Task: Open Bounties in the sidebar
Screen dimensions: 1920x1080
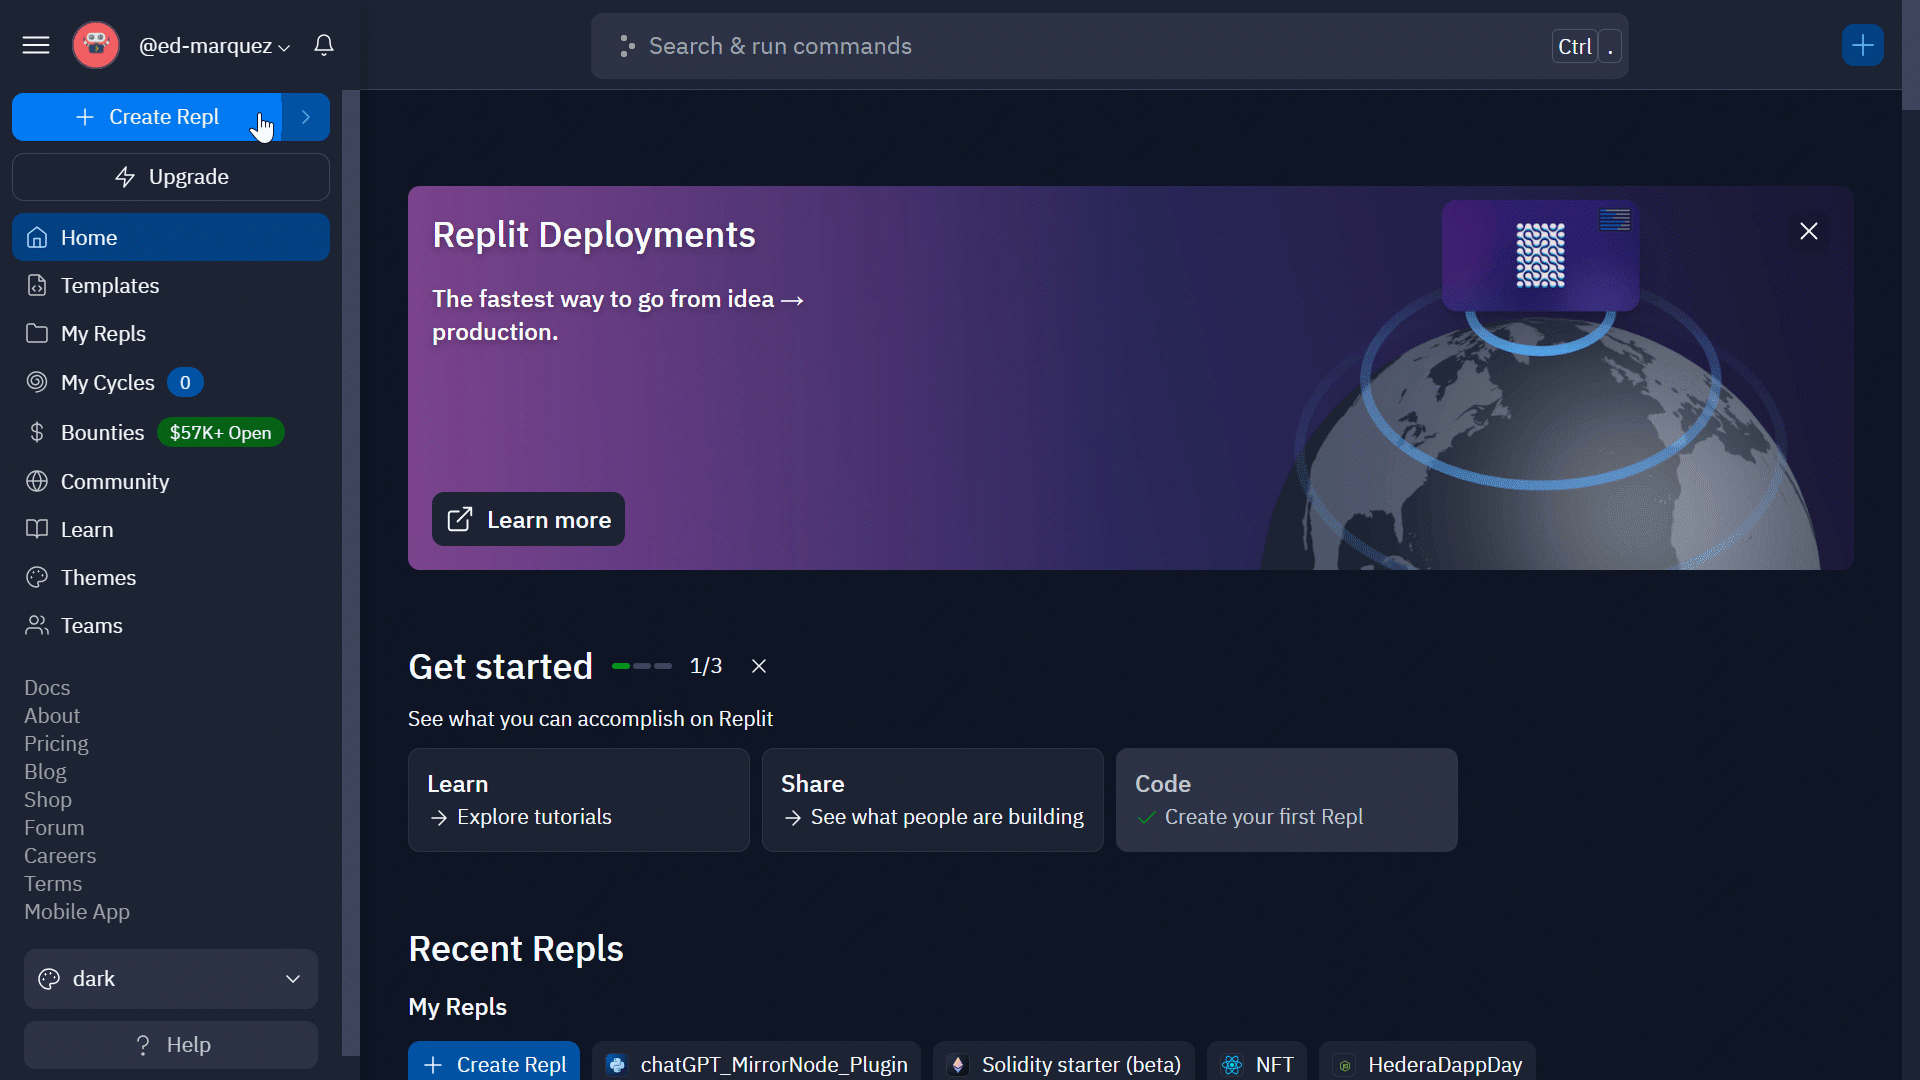Action: click(102, 432)
